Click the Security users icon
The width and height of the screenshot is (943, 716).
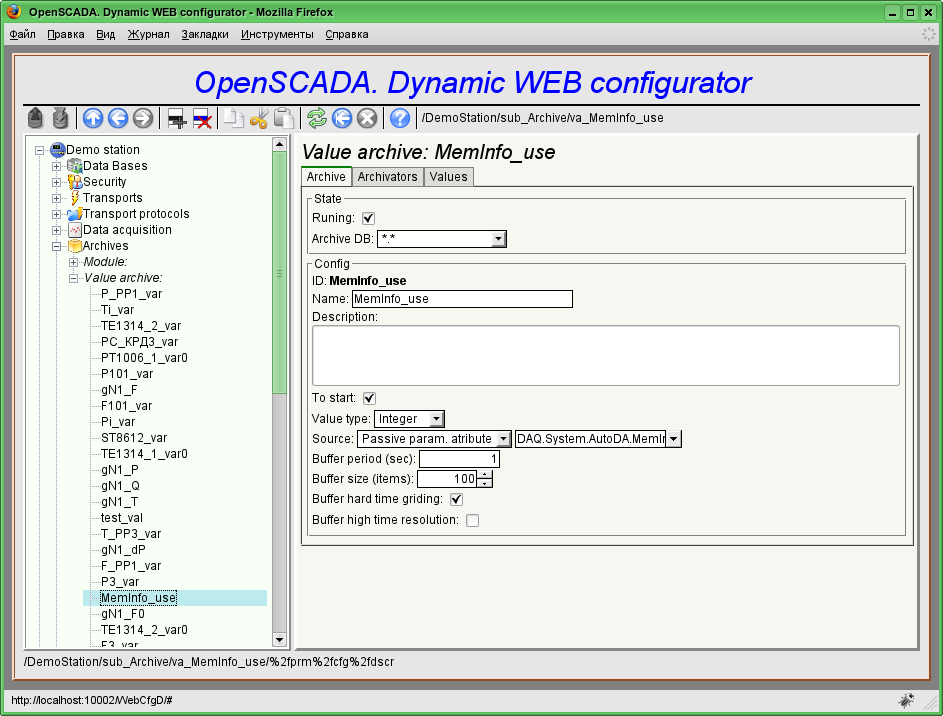tap(75, 182)
